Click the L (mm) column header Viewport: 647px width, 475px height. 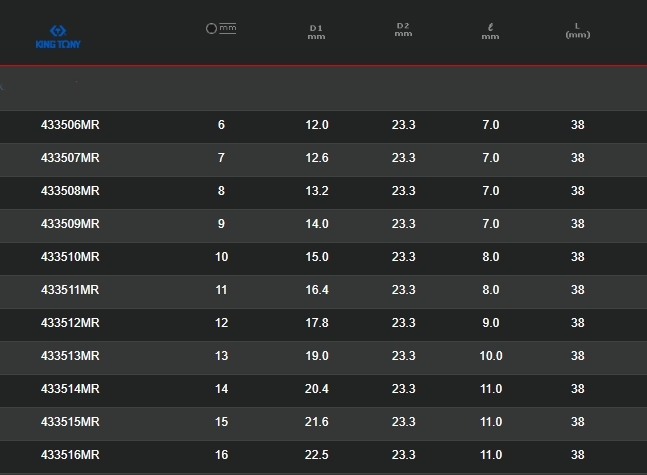click(577, 30)
